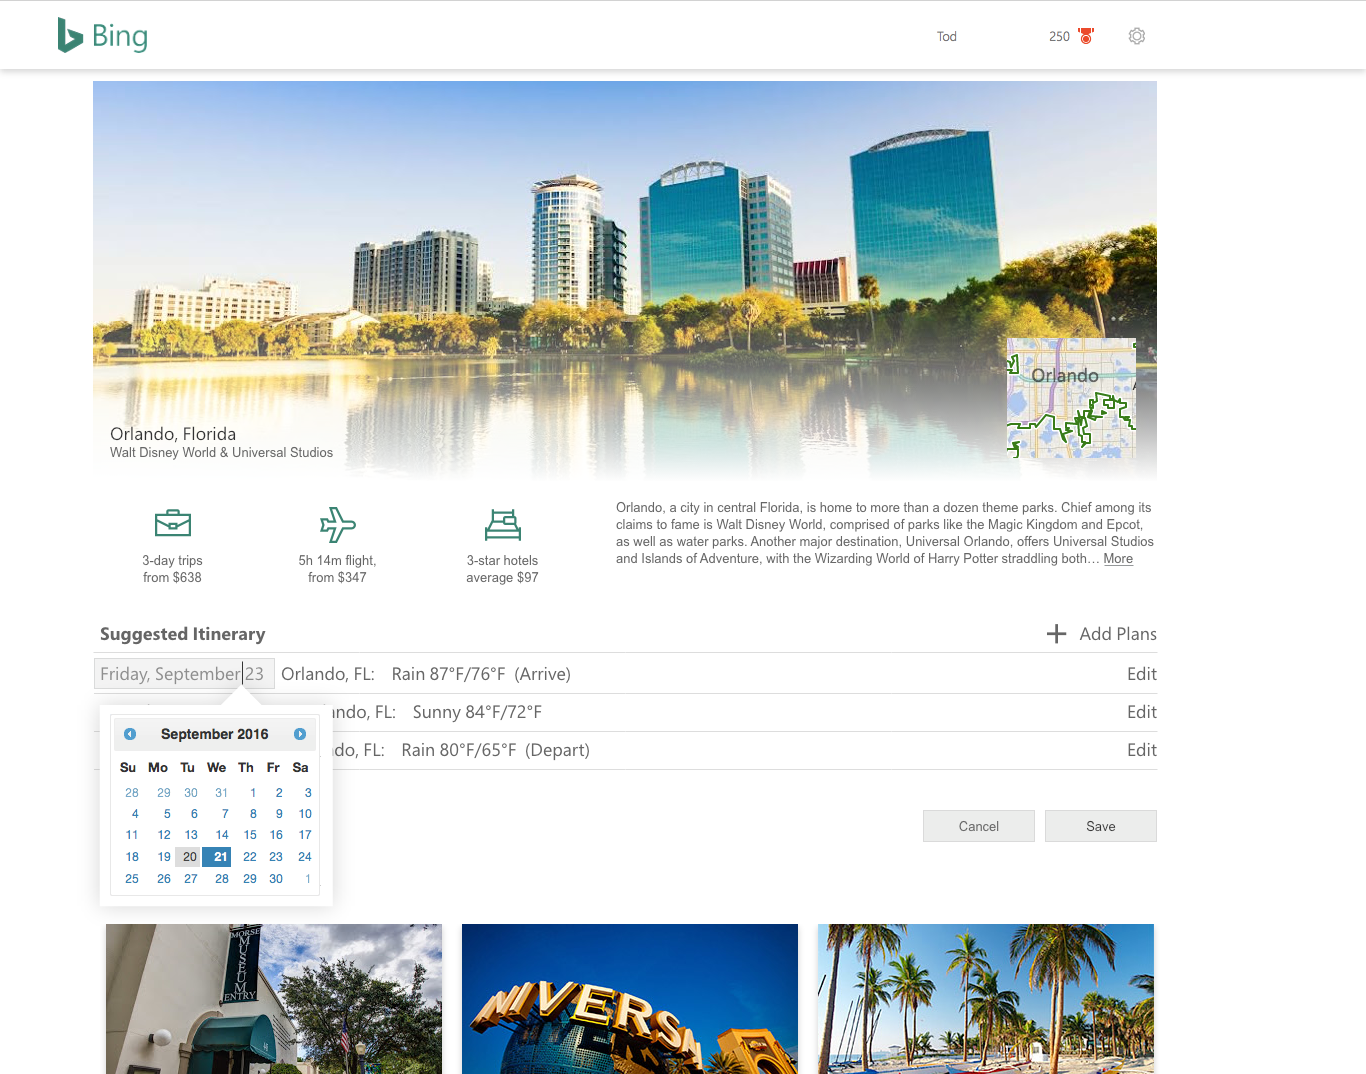Go to previous month in calendar

coord(130,734)
